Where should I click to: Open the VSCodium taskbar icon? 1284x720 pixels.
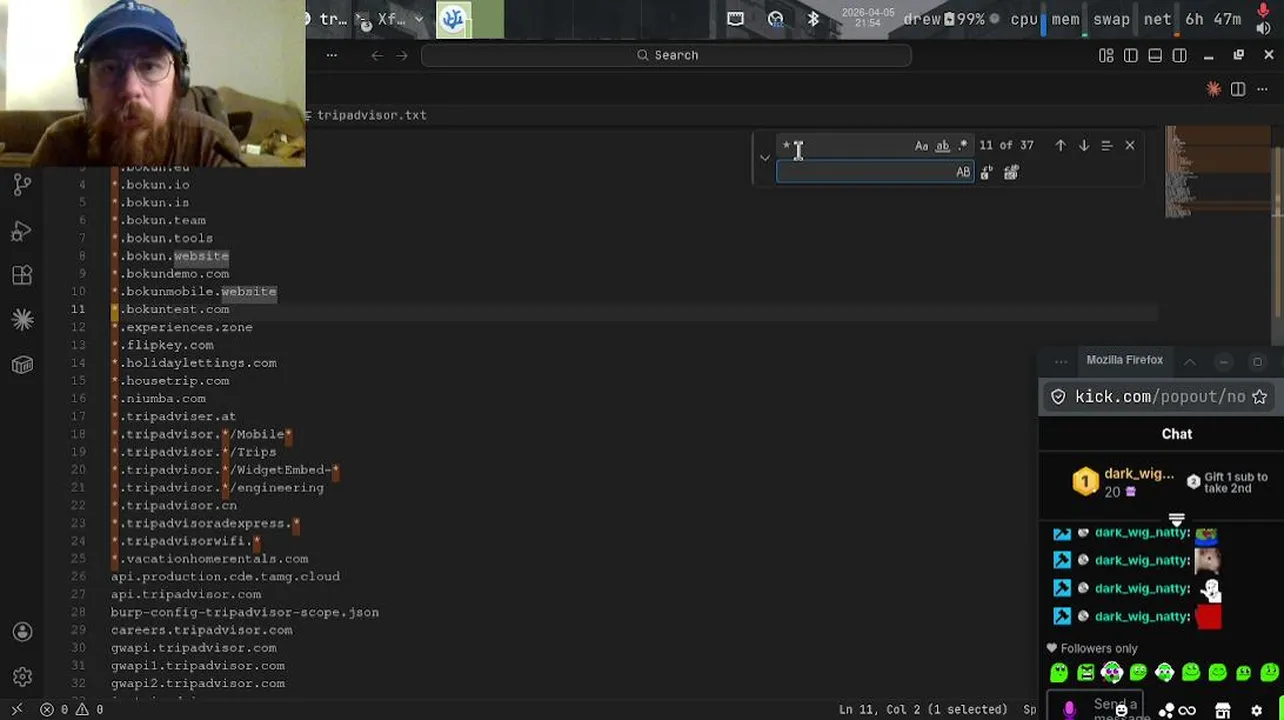pyautogui.click(x=453, y=19)
